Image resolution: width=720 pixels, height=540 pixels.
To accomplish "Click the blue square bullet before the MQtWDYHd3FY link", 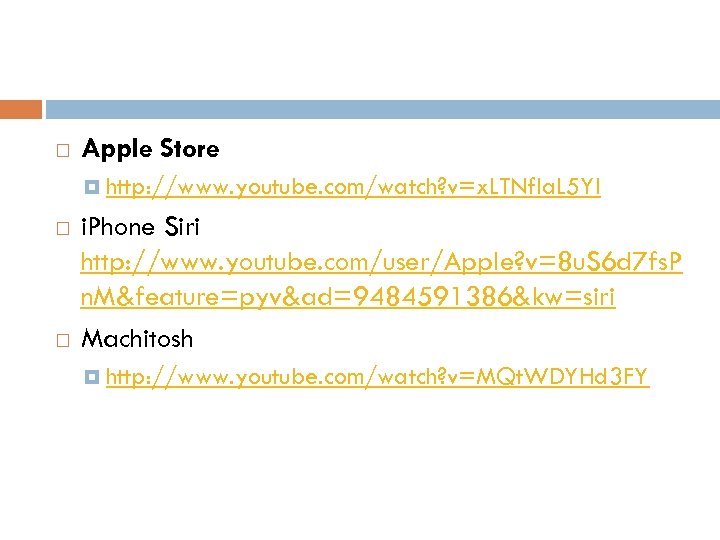I will (92, 377).
